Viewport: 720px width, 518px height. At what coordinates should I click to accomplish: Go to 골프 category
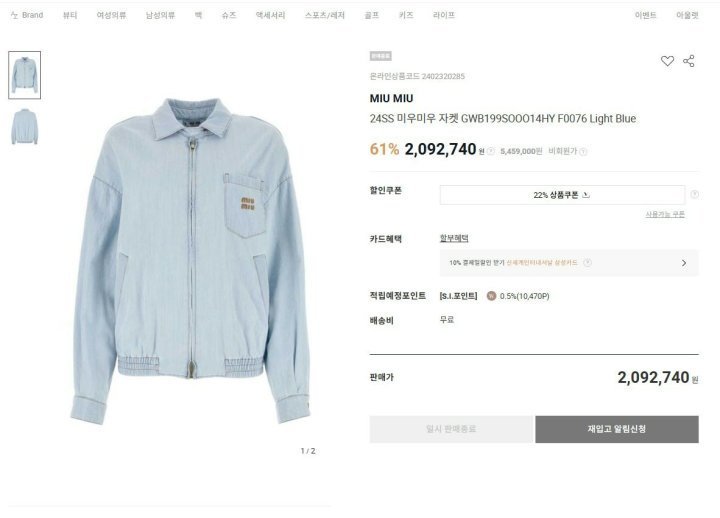coord(371,15)
